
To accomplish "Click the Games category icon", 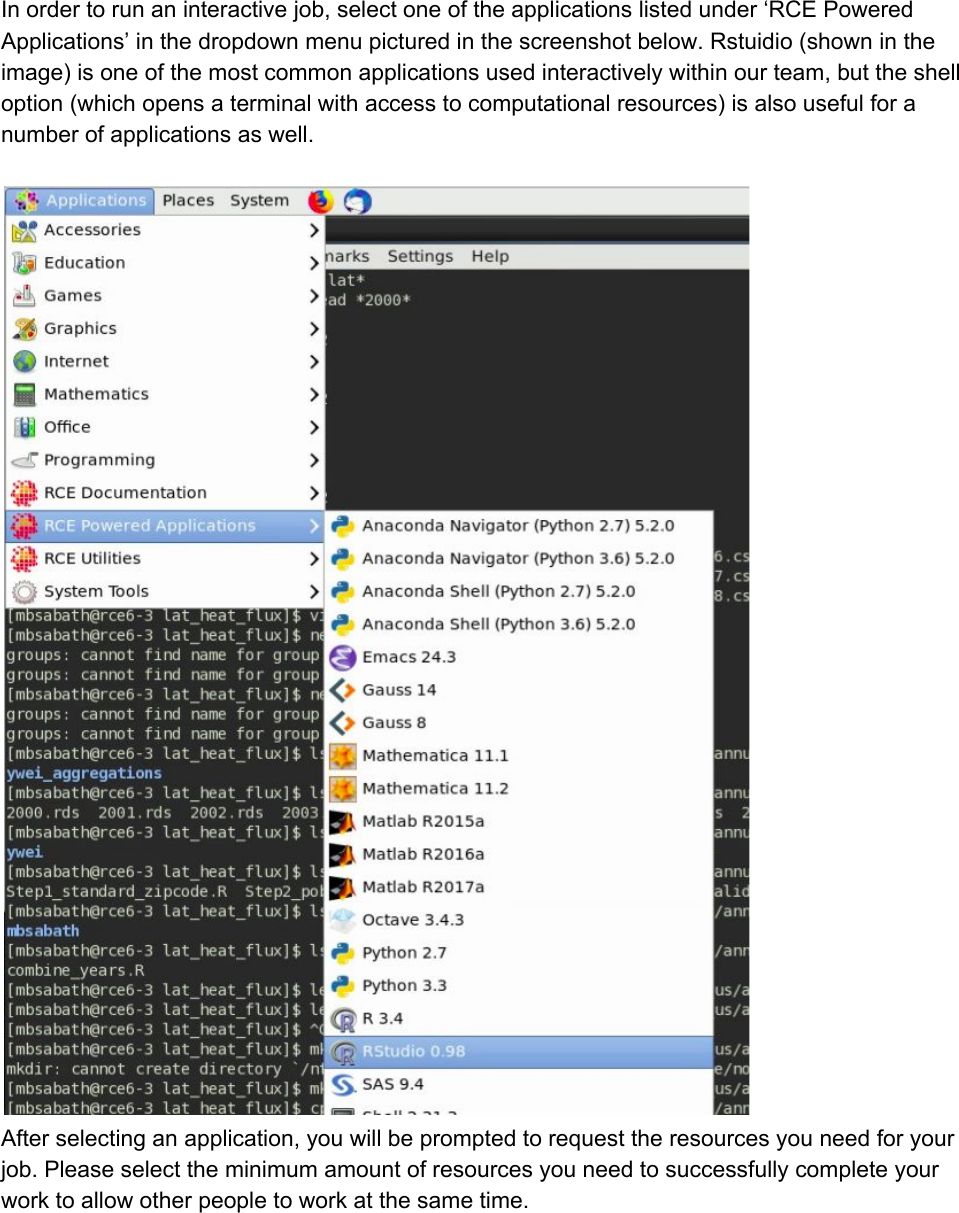I will click(x=25, y=297).
